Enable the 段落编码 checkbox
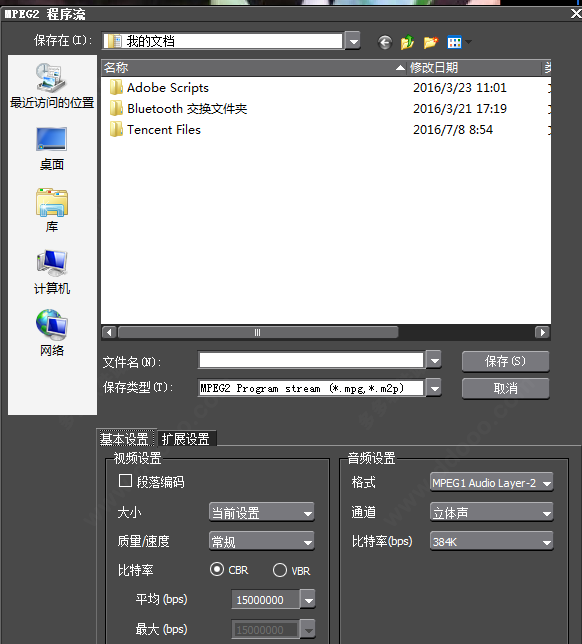582x644 pixels. (x=125, y=481)
